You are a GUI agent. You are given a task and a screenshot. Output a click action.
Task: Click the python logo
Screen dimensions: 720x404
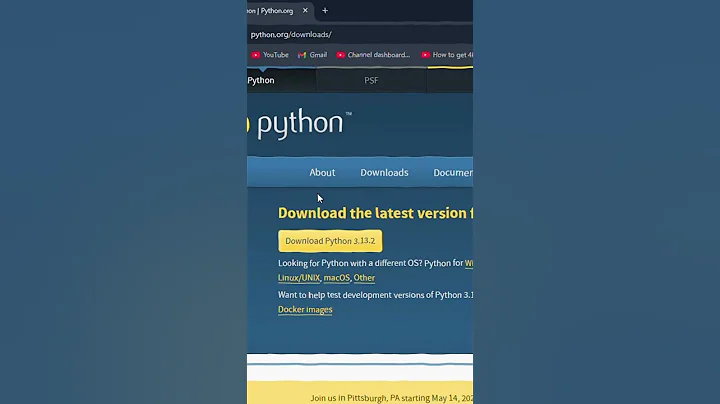[299, 123]
